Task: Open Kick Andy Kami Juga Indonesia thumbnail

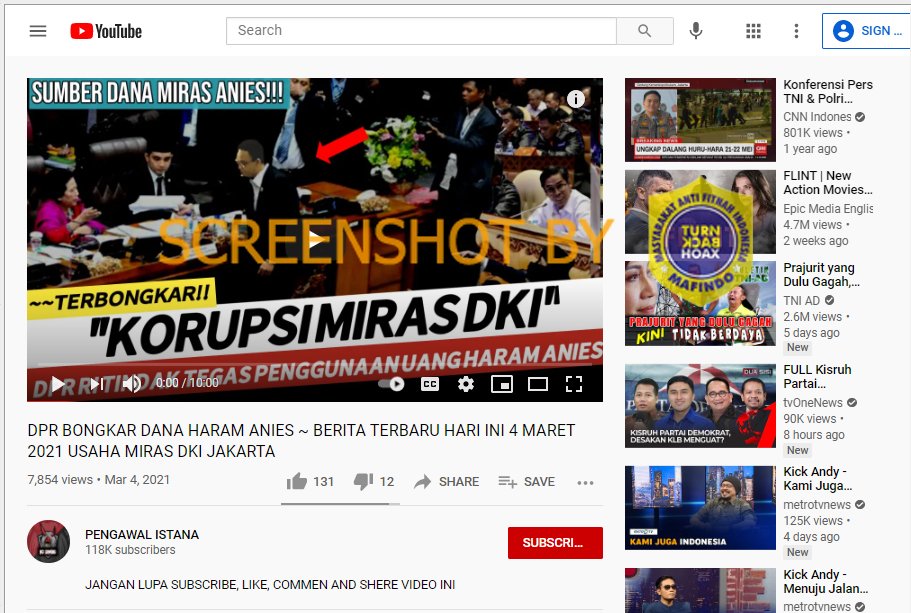Action: pos(700,508)
